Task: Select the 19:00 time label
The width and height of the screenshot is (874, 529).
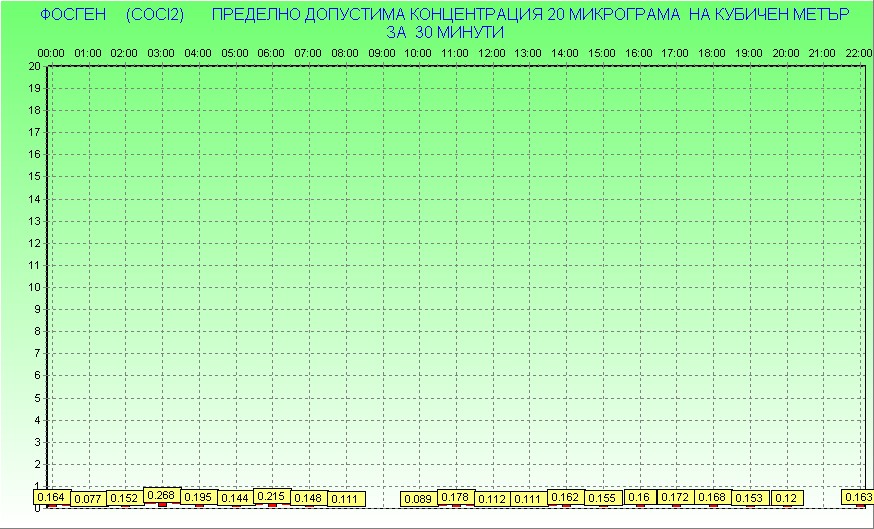Action: click(x=749, y=54)
